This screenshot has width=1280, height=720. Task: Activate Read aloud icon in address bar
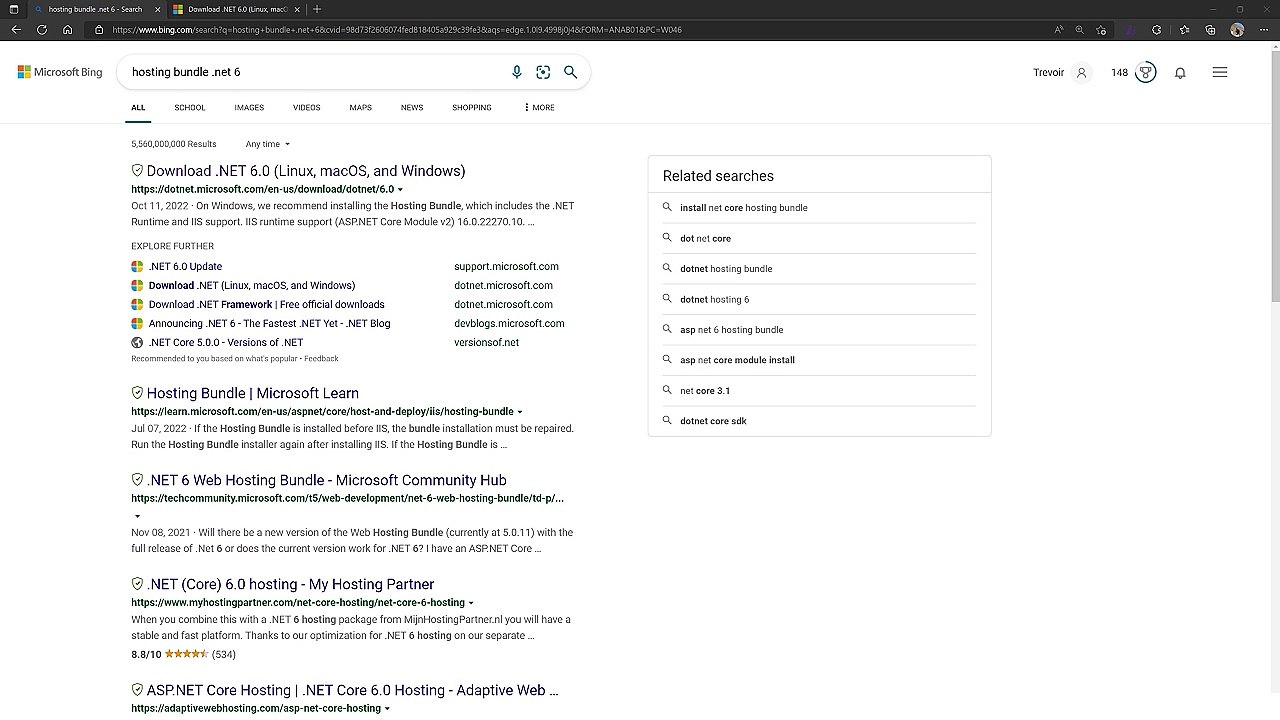(x=1058, y=30)
